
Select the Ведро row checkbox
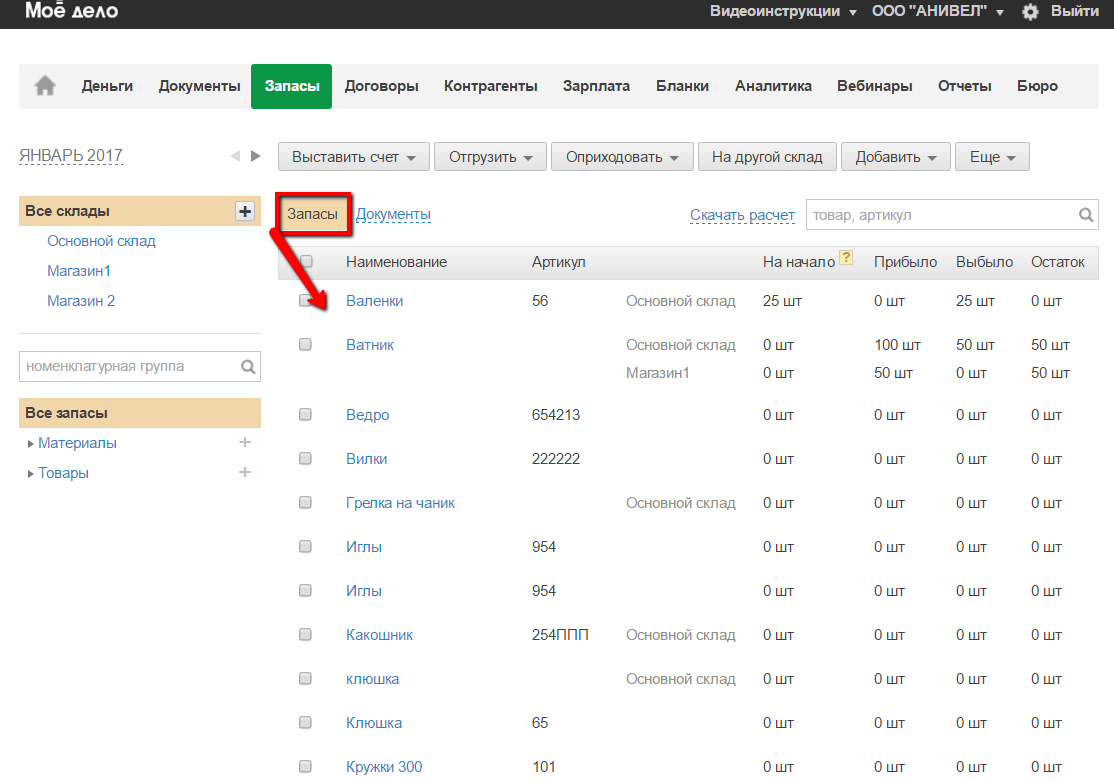click(x=306, y=414)
